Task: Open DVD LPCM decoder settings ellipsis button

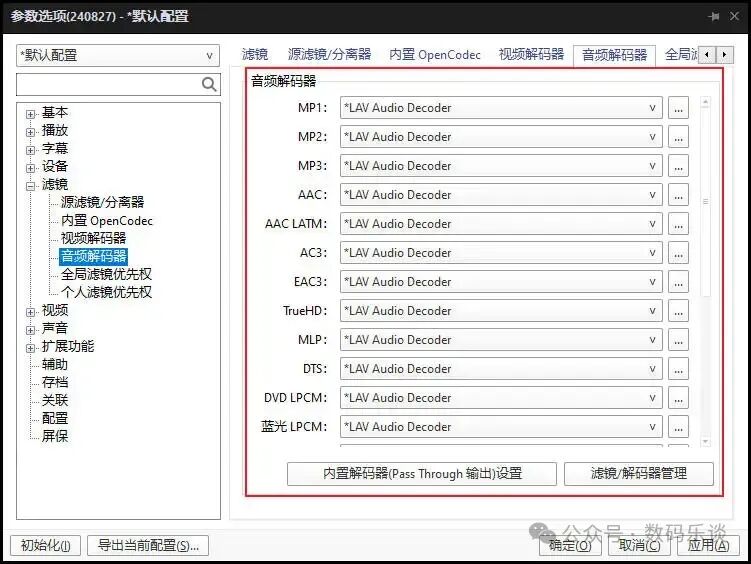Action: click(678, 398)
